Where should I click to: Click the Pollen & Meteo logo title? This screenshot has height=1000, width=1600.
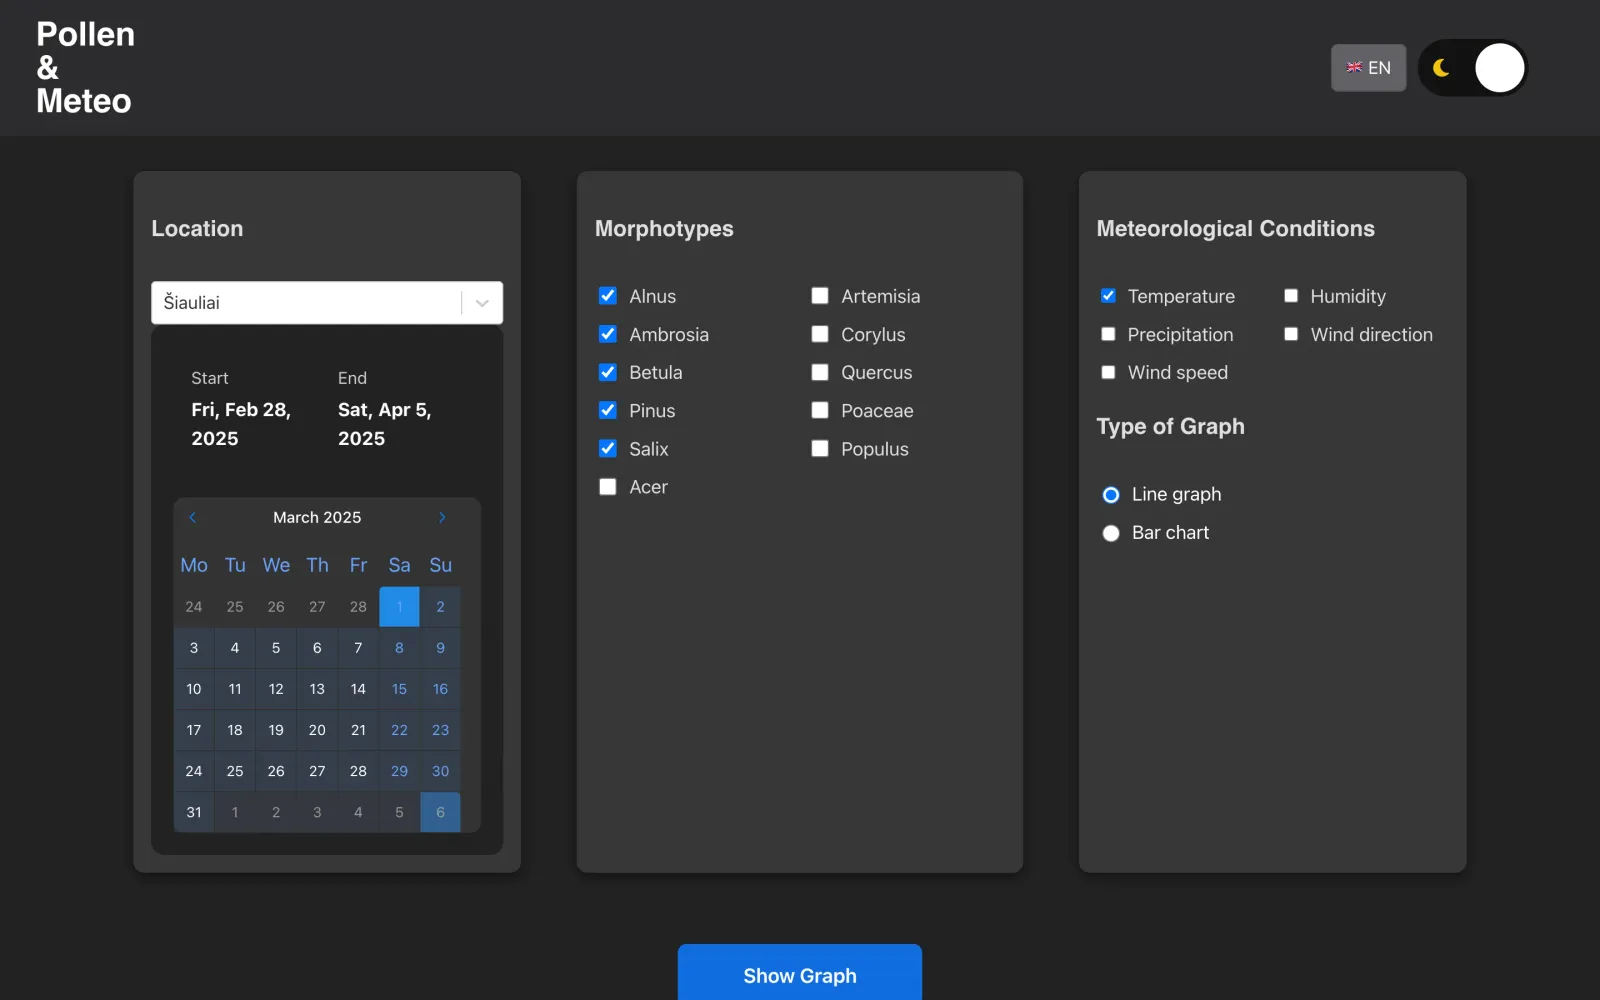(x=85, y=68)
